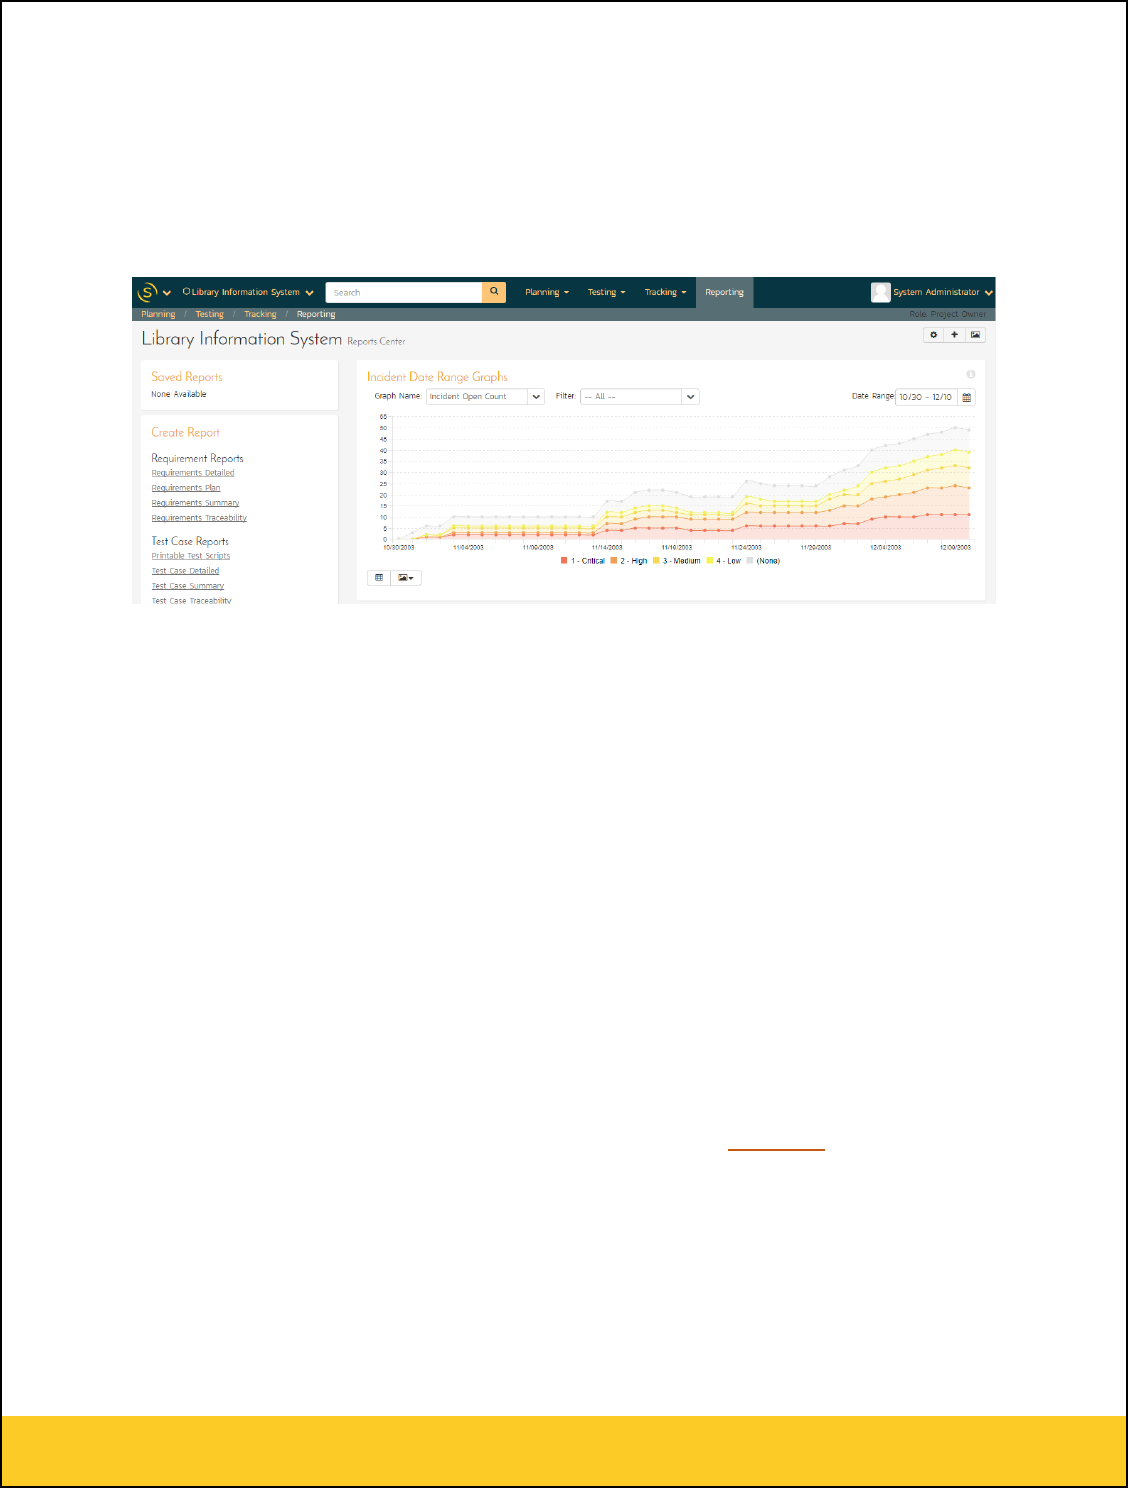Toggle the 3 - Medium legend swatch
The image size is (1128, 1488).
[x=657, y=561]
